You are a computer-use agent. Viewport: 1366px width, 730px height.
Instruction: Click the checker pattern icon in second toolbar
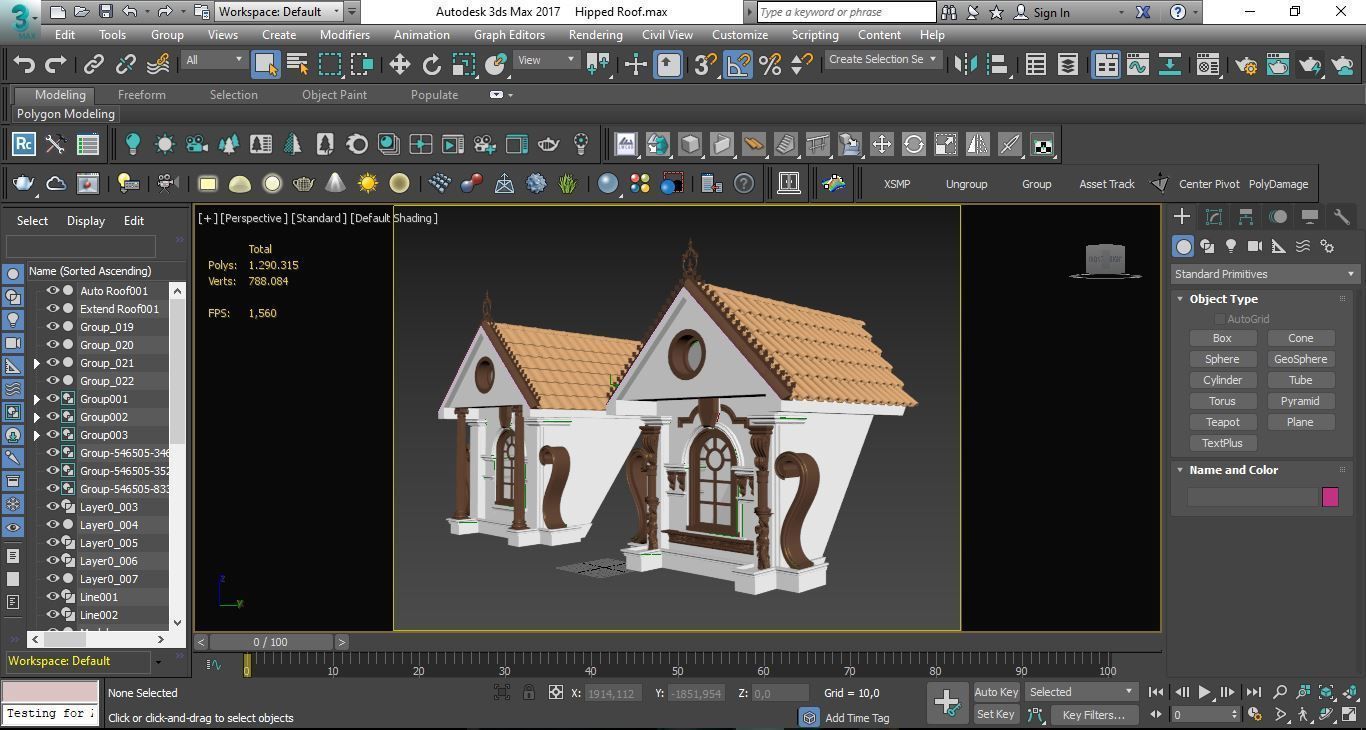pyautogui.click(x=1042, y=144)
